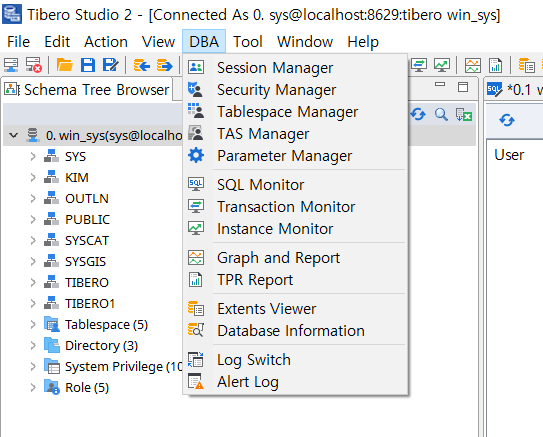Click the Alert Log warning icon
543x437 pixels.
(196, 382)
